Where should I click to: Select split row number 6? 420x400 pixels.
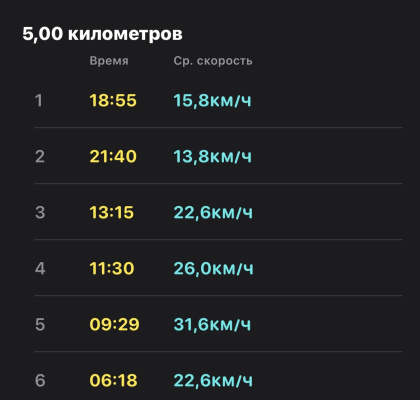click(218, 376)
